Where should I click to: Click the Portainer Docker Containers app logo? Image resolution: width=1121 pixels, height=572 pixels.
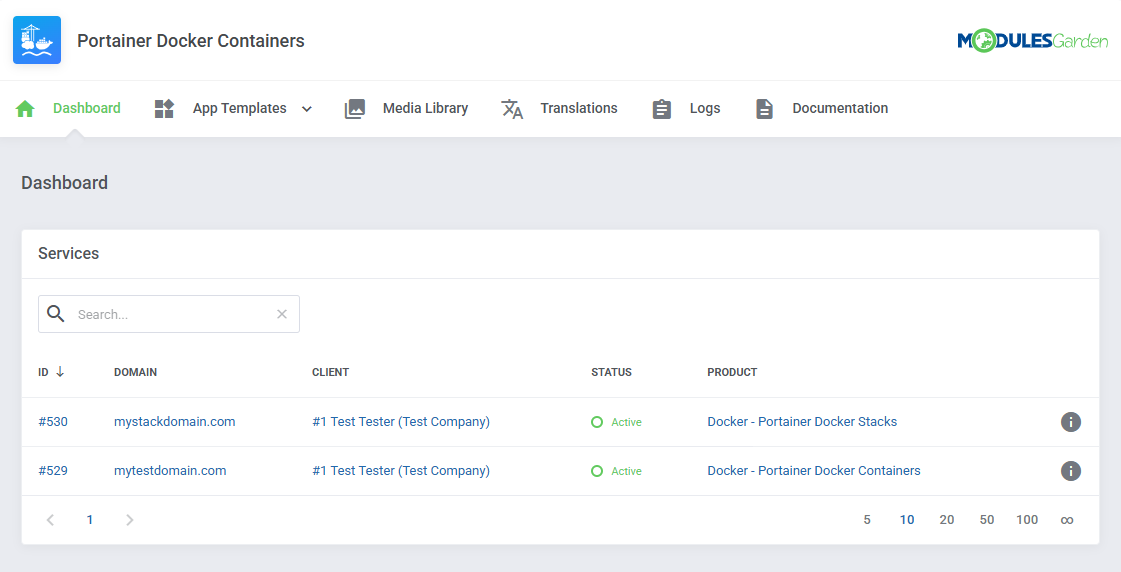click(37, 40)
